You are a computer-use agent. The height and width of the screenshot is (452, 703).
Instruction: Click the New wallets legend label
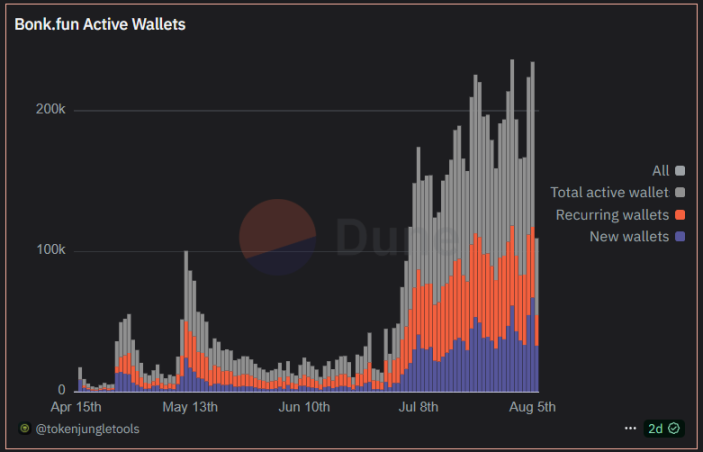point(629,236)
